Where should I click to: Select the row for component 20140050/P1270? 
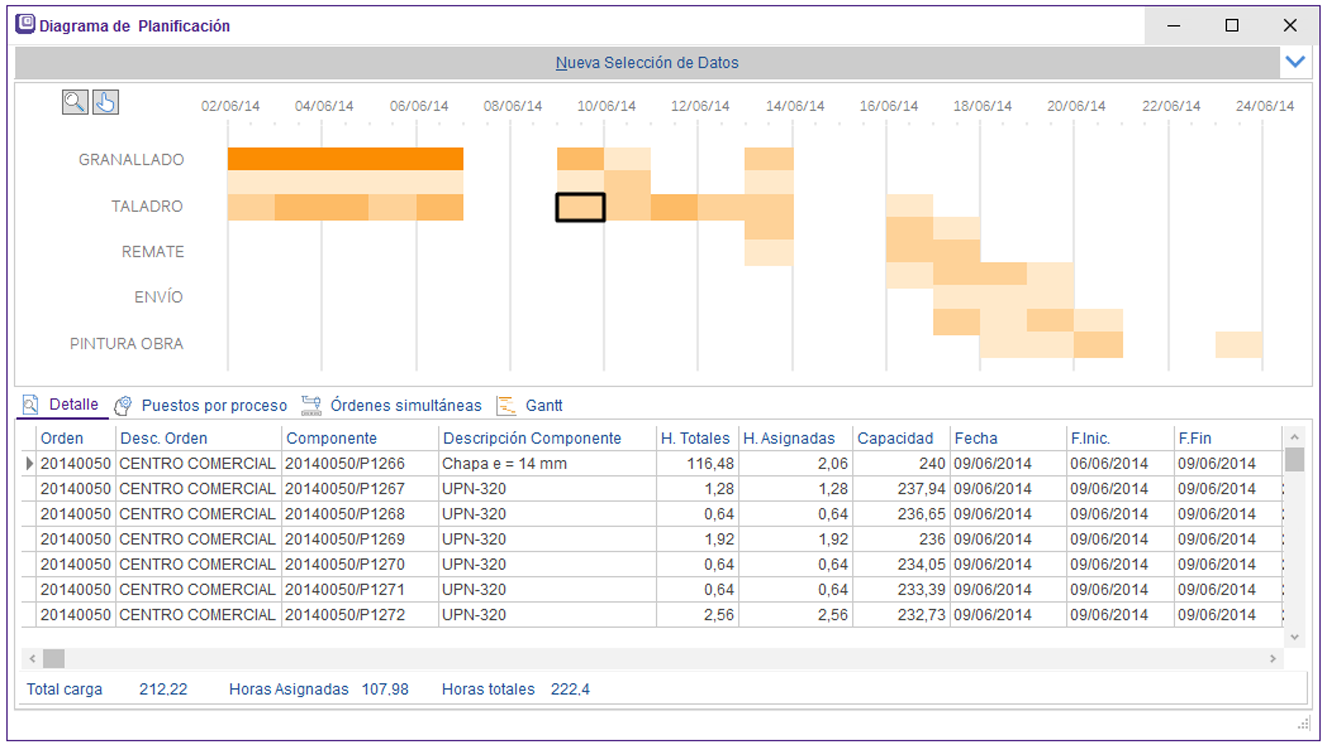pos(344,564)
